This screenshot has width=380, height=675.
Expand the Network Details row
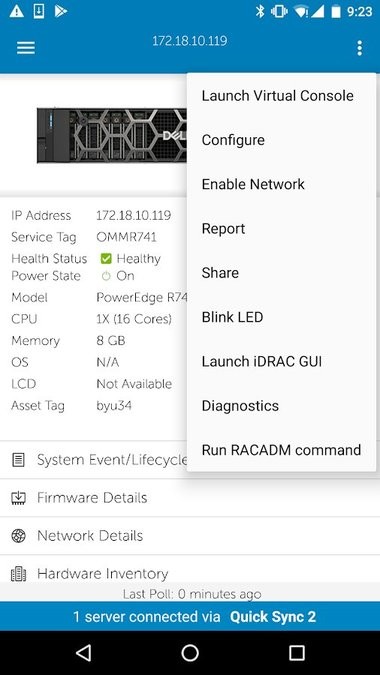(190, 536)
